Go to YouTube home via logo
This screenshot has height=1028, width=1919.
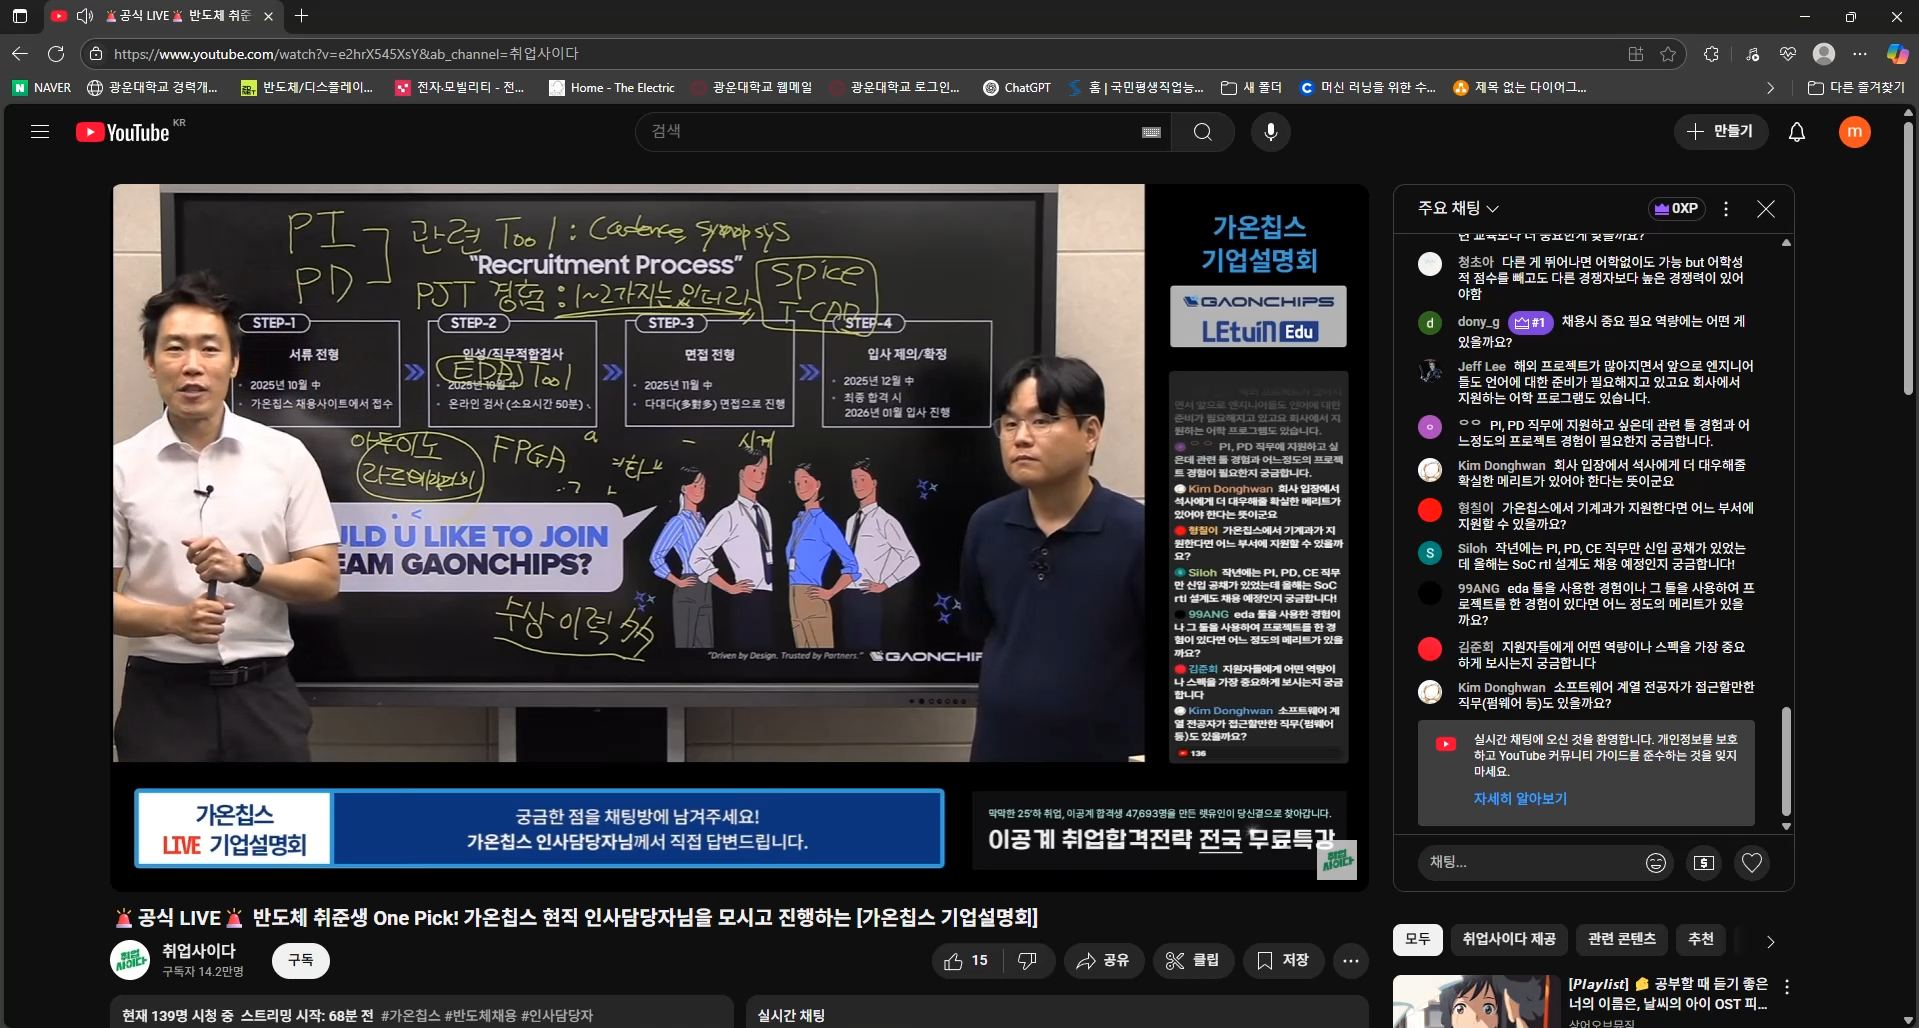pos(123,132)
